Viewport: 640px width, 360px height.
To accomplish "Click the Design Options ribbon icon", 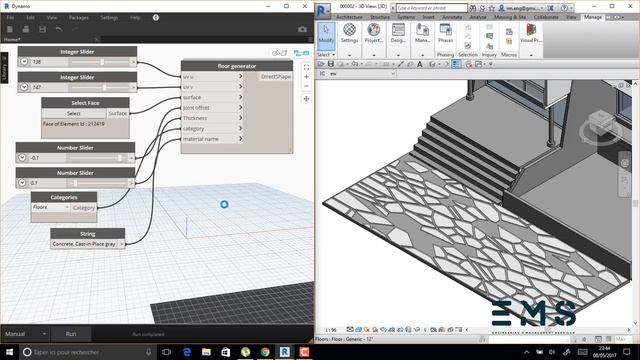I will 398,33.
